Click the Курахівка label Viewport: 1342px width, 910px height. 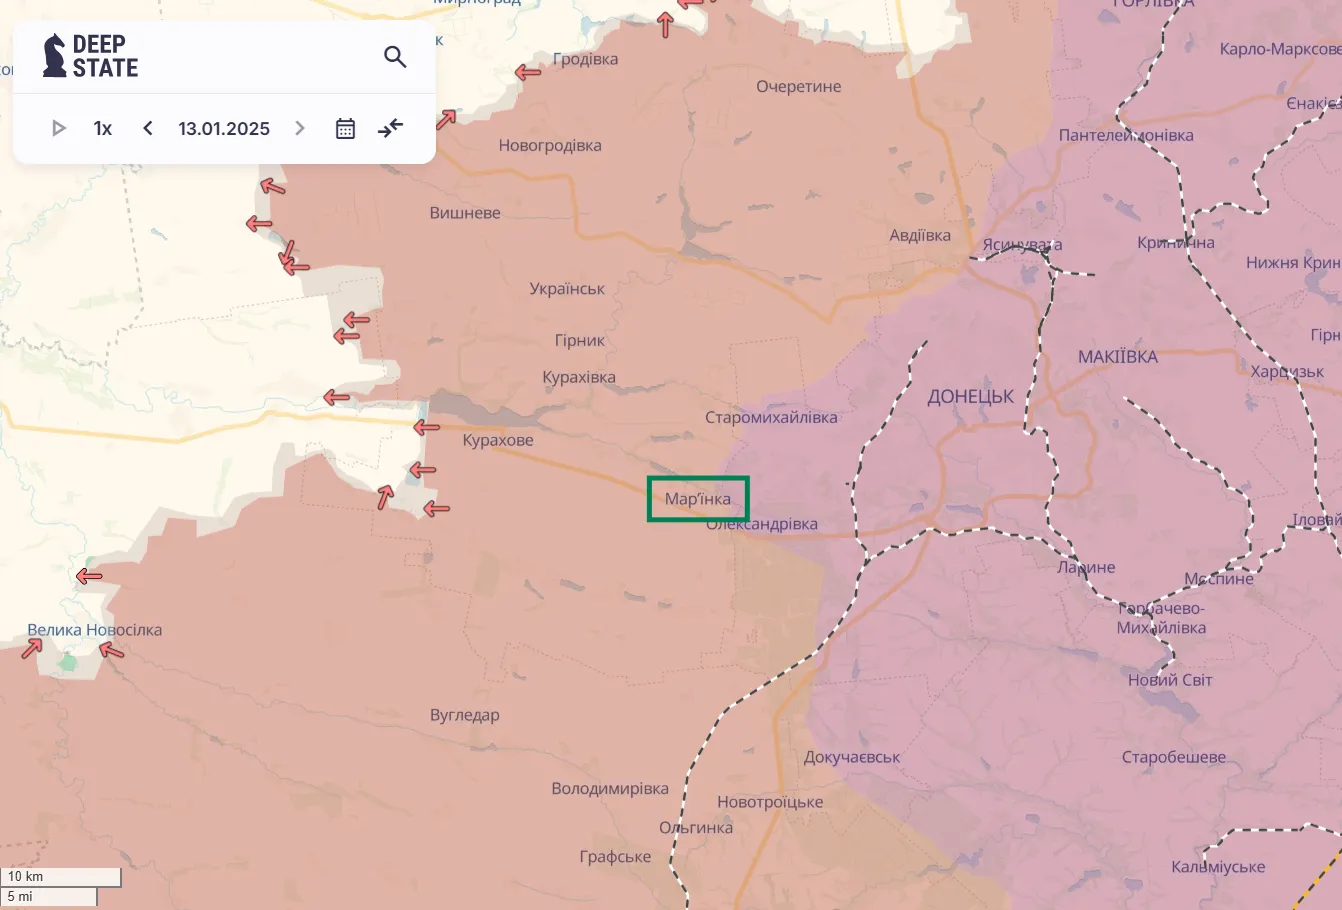coord(579,377)
